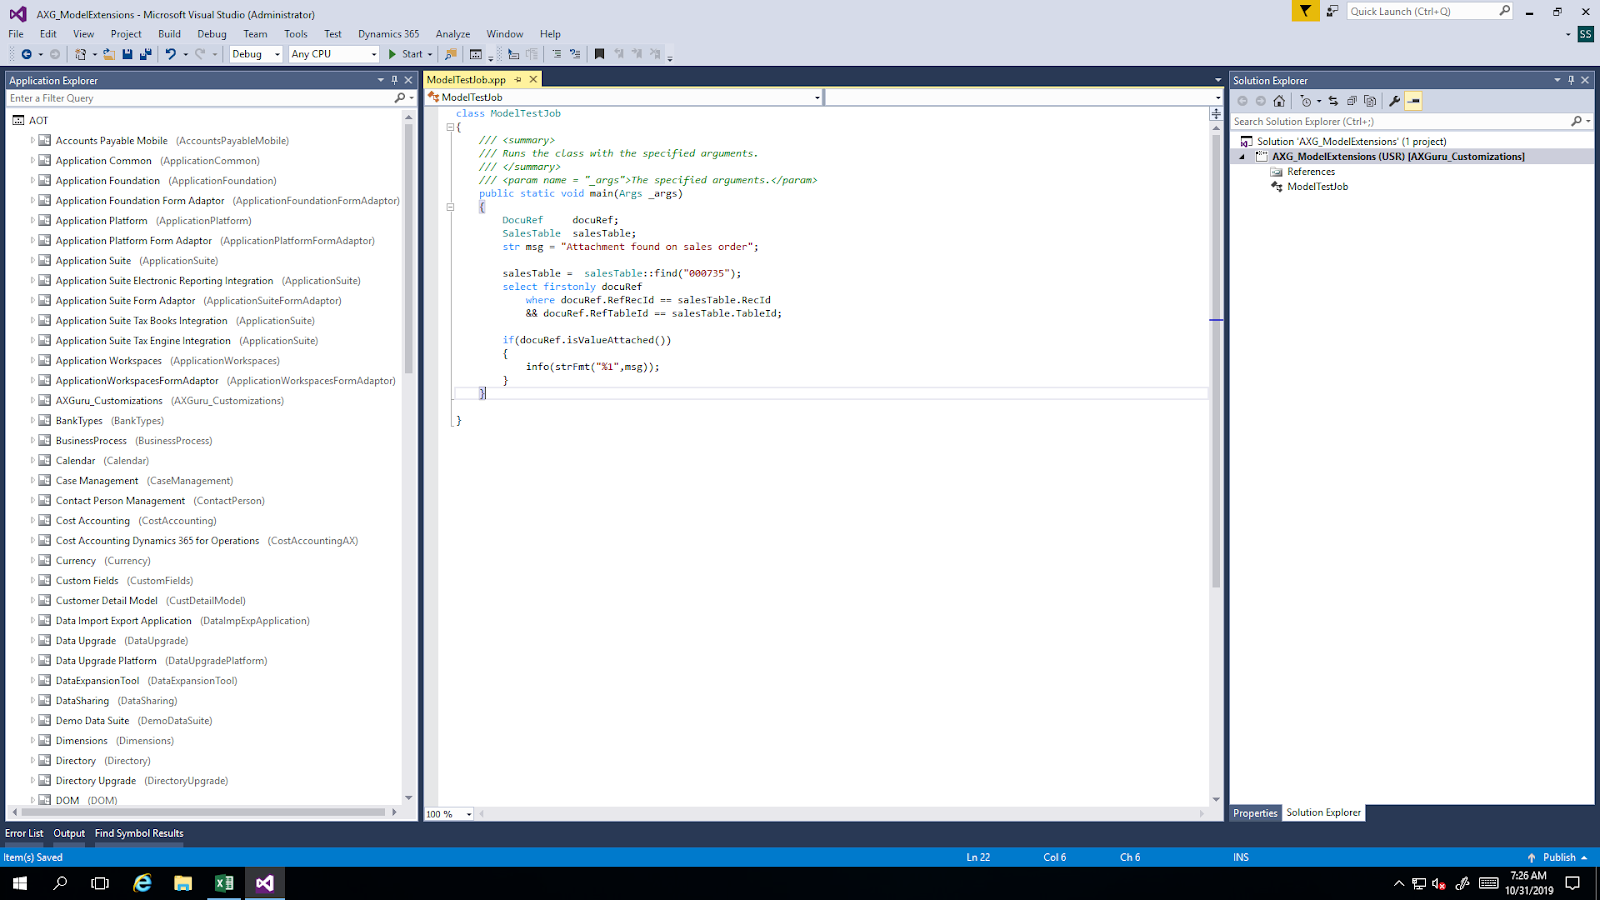Open File Explorer from the taskbar
The image size is (1600, 900).
(x=183, y=883)
